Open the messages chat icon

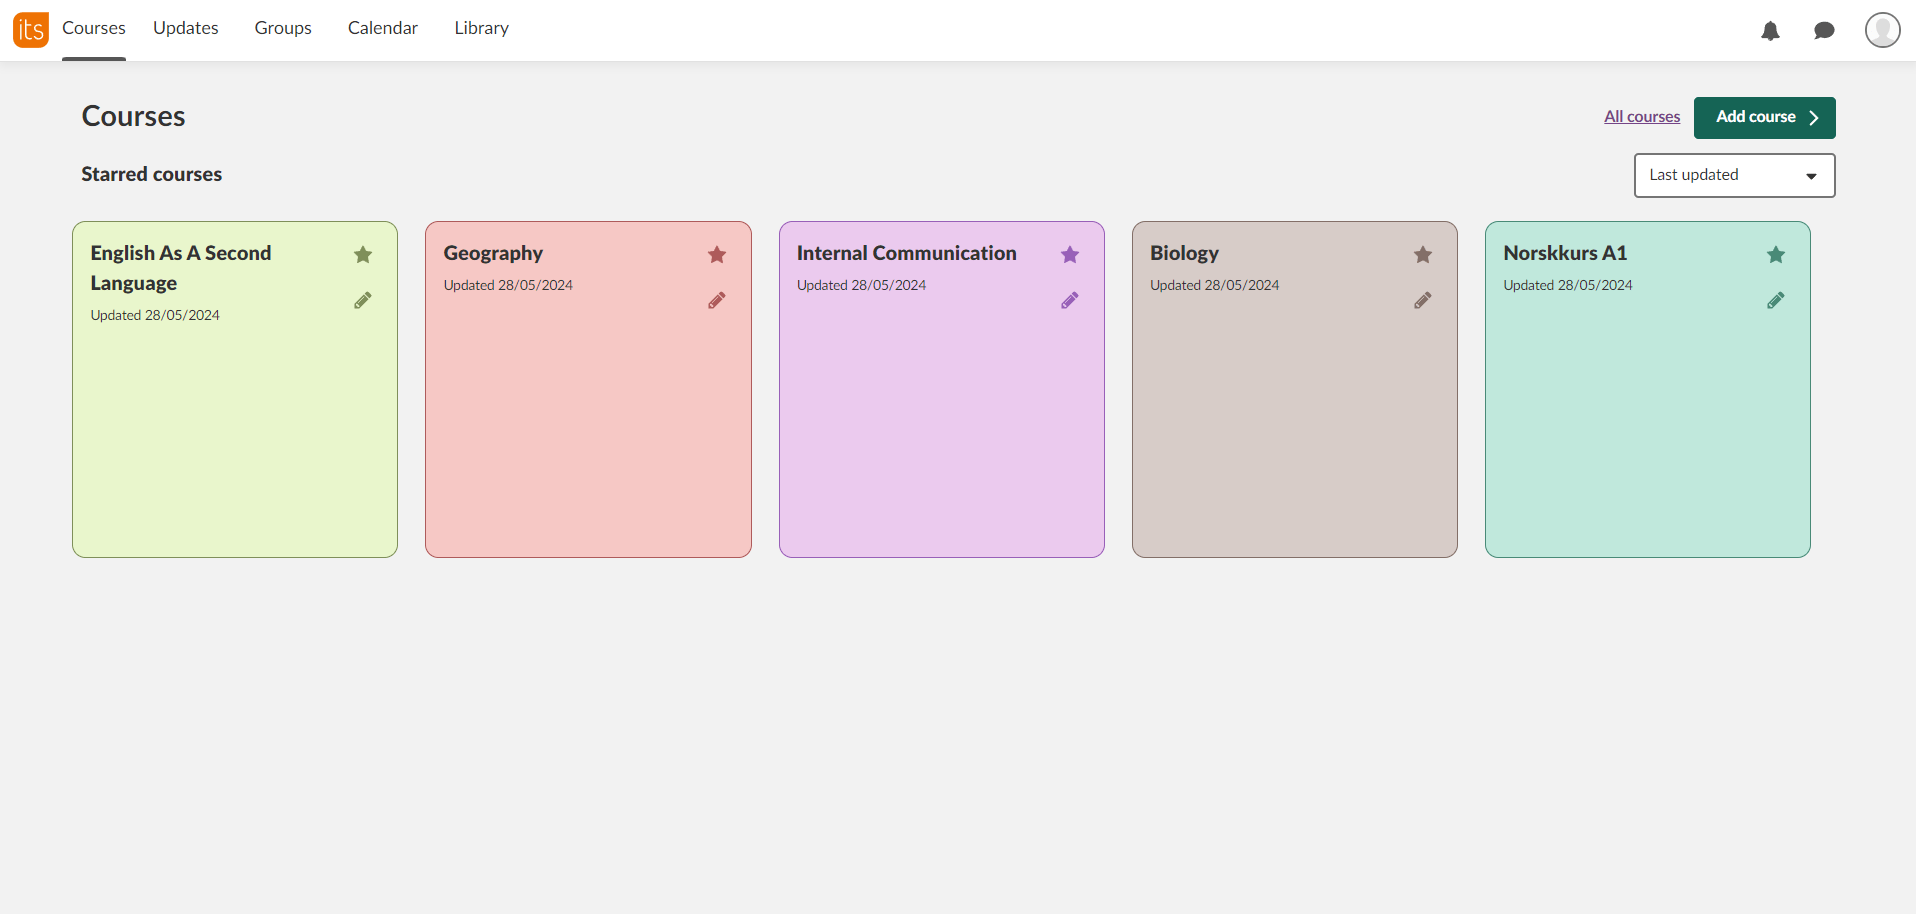tap(1824, 31)
